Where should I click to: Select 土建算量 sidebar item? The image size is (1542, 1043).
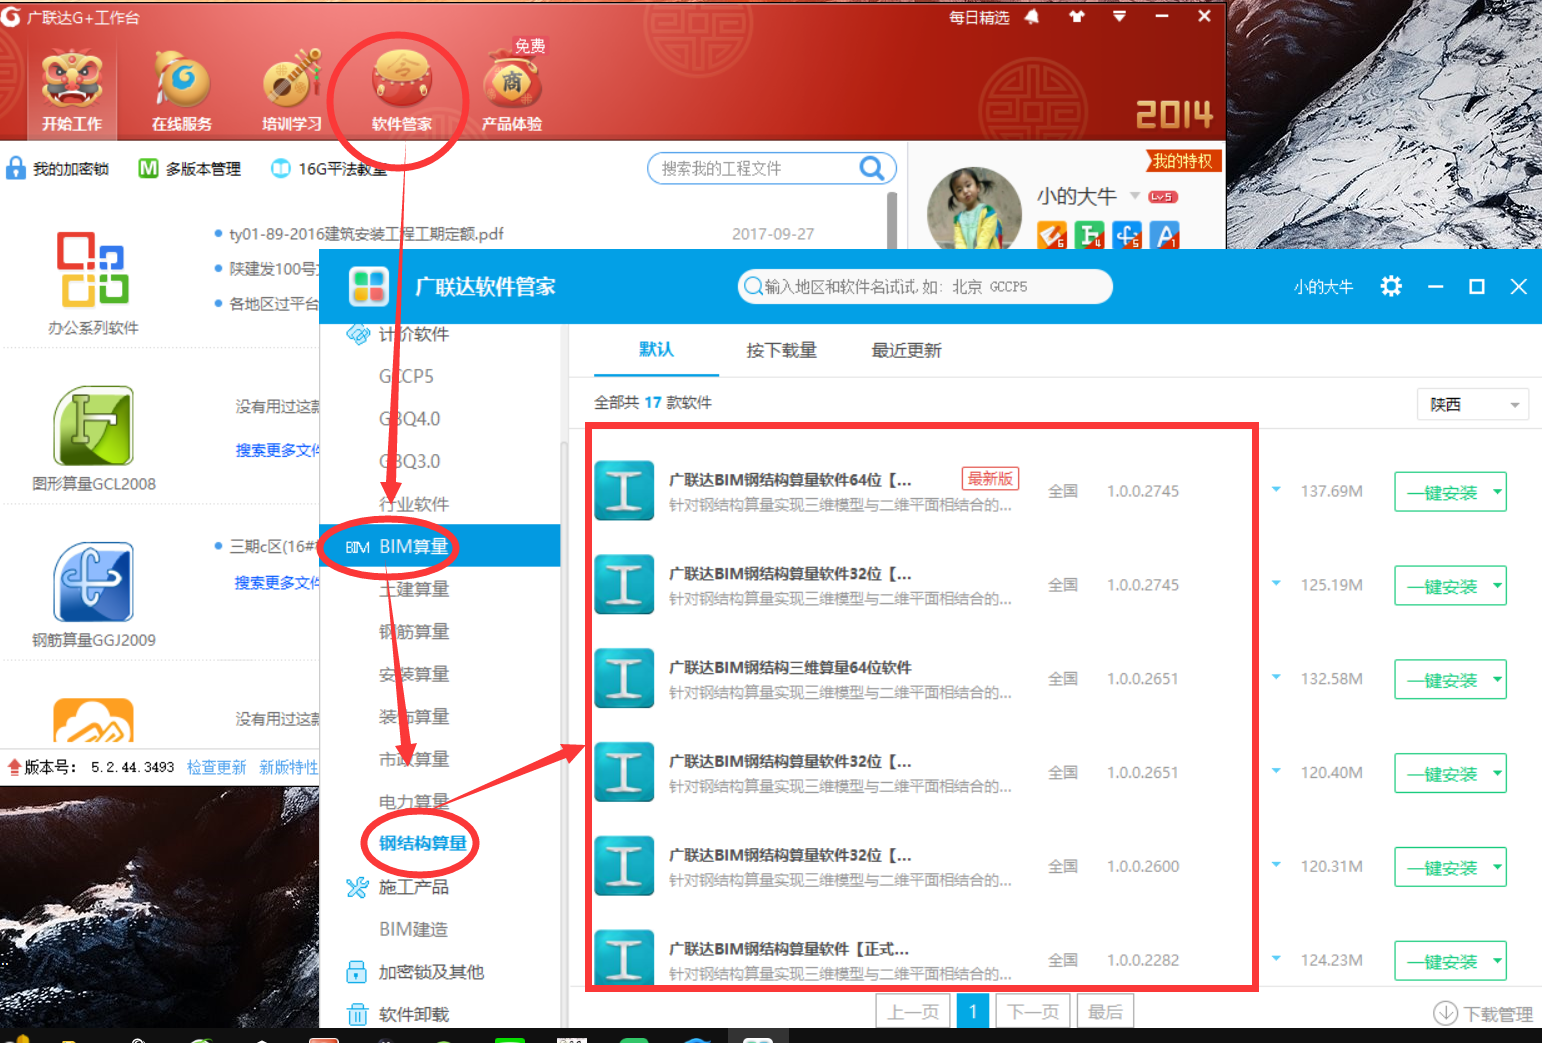[414, 589]
